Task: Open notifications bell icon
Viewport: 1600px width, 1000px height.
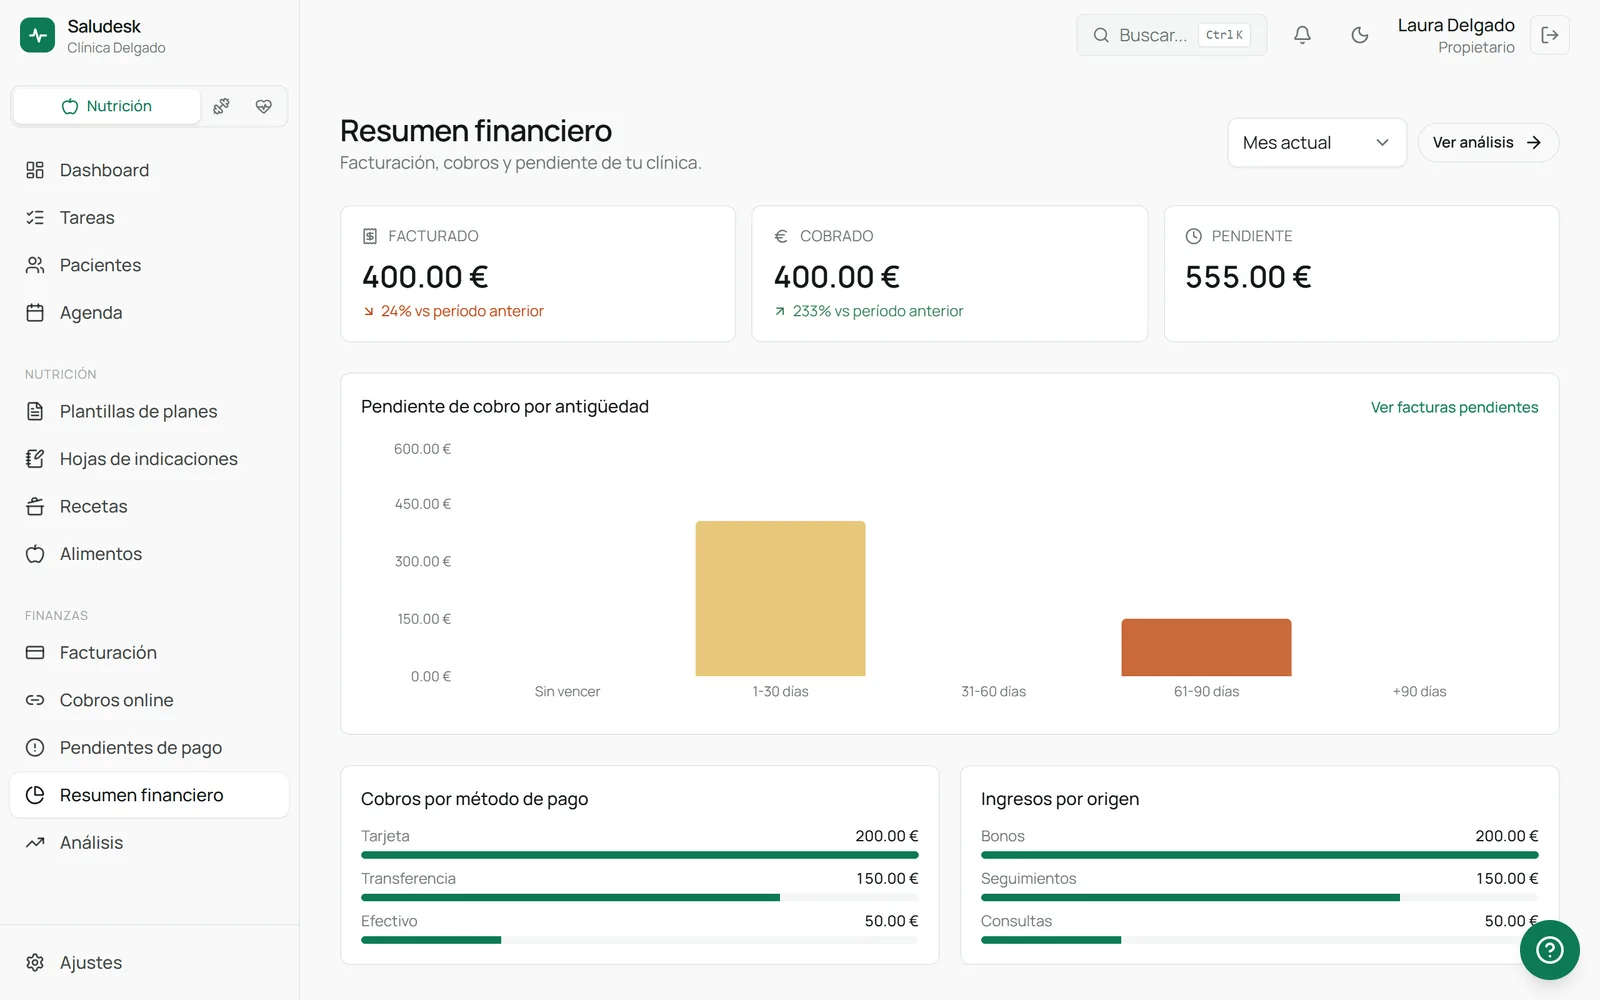Action: pos(1302,35)
